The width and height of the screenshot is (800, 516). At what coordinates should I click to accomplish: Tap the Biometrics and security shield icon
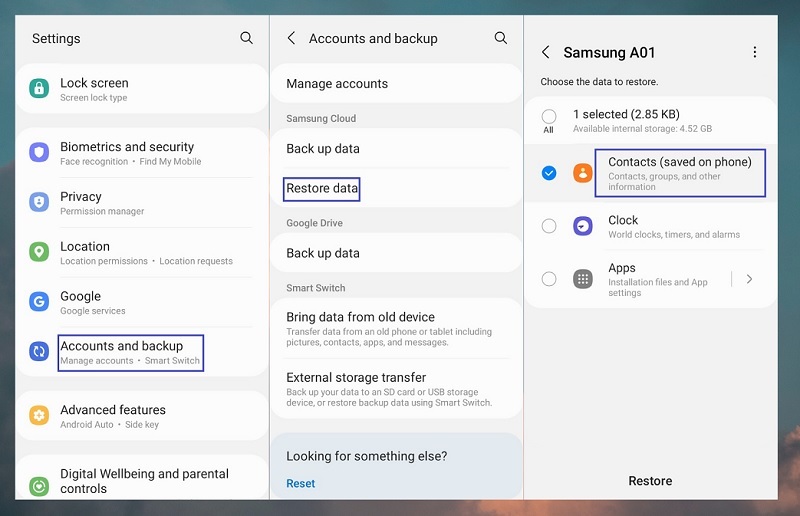point(39,152)
